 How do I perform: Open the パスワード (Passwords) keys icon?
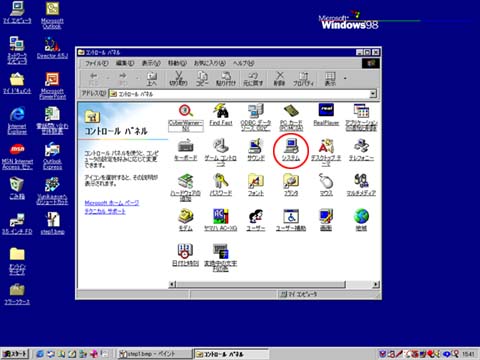[x=221, y=185]
